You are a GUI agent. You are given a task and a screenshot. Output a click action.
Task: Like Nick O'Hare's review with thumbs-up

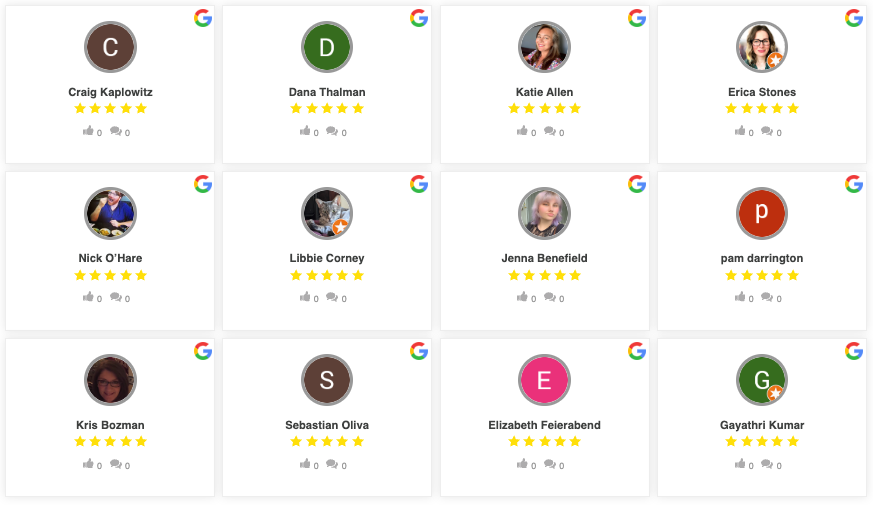88,297
